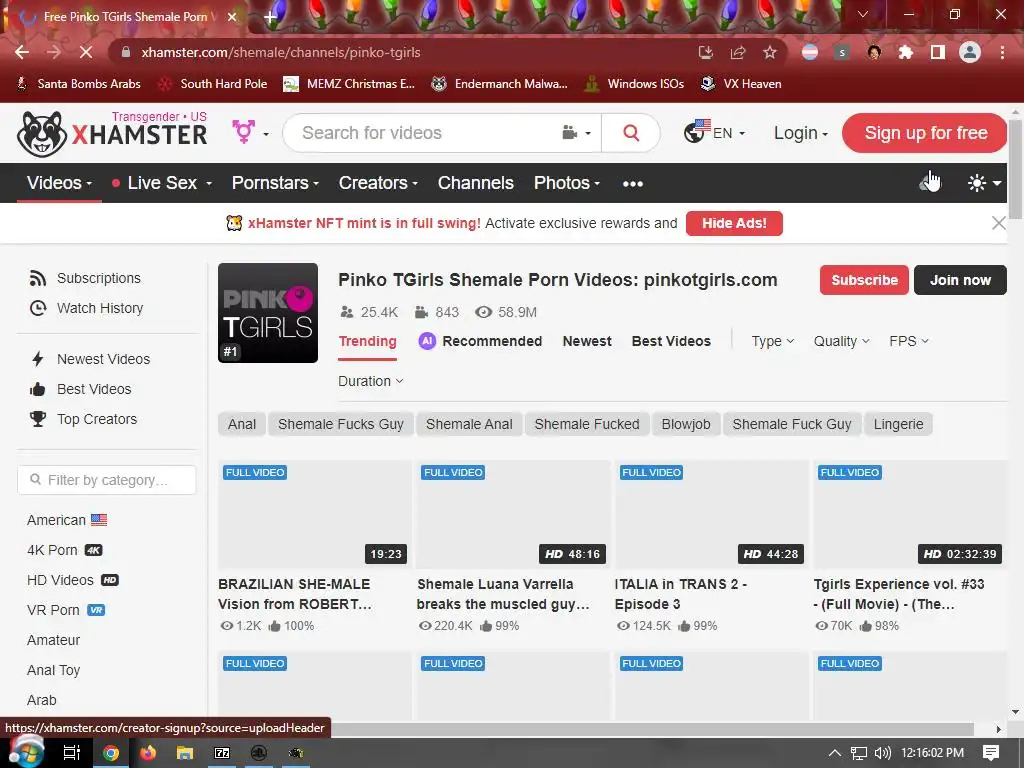The width and height of the screenshot is (1024, 768).
Task: Go to the Channels menu item
Action: (x=475, y=183)
